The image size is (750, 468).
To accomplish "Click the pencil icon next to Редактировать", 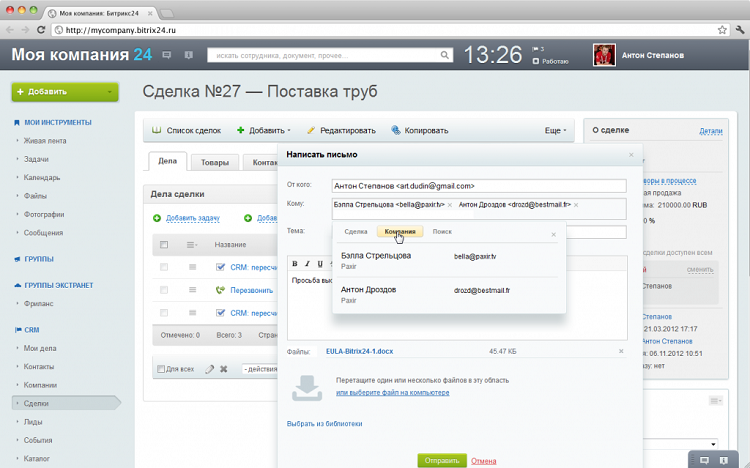I will 311,130.
